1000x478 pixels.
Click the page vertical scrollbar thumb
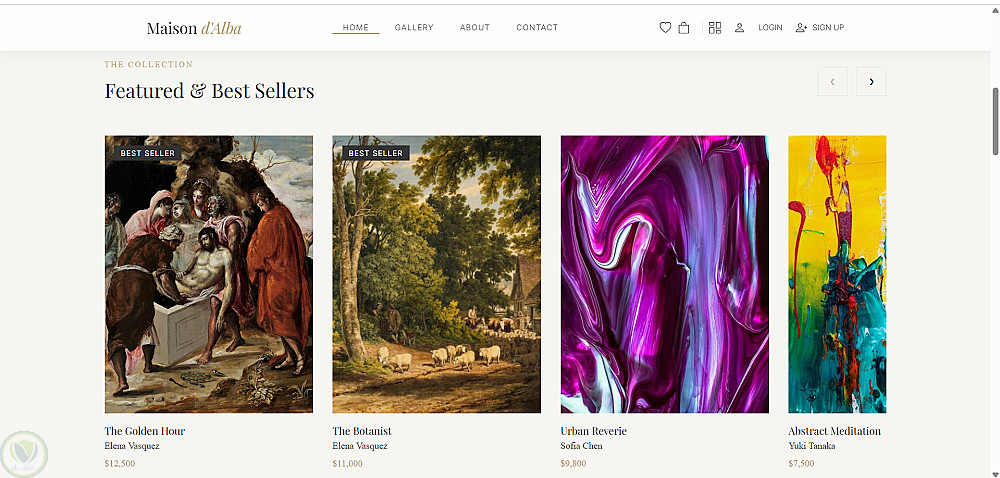click(995, 120)
